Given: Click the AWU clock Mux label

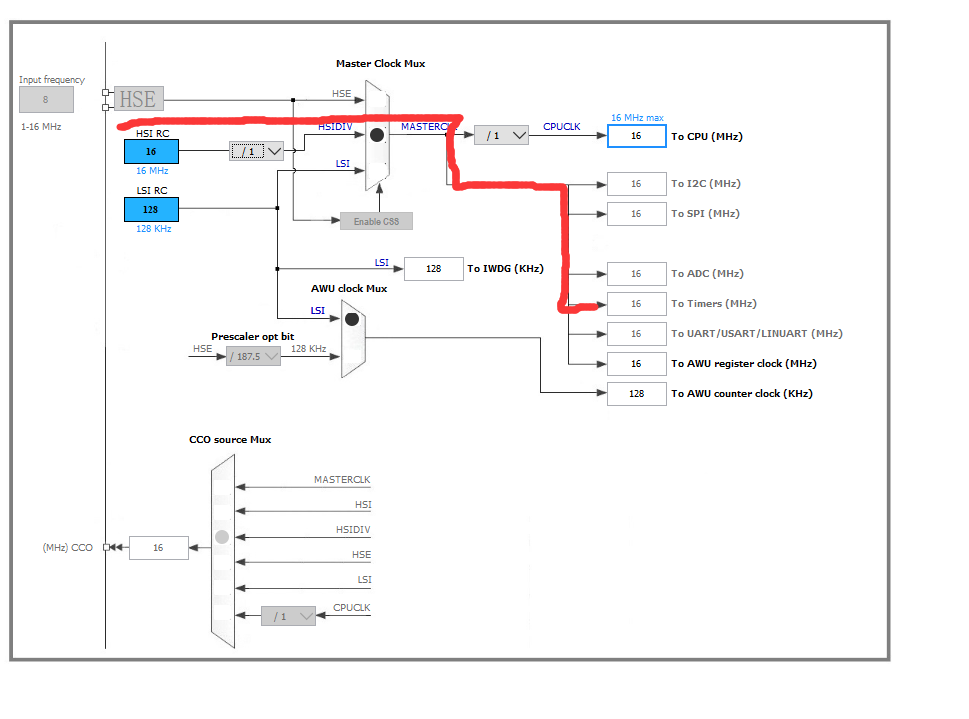Looking at the screenshot, I should [x=349, y=289].
